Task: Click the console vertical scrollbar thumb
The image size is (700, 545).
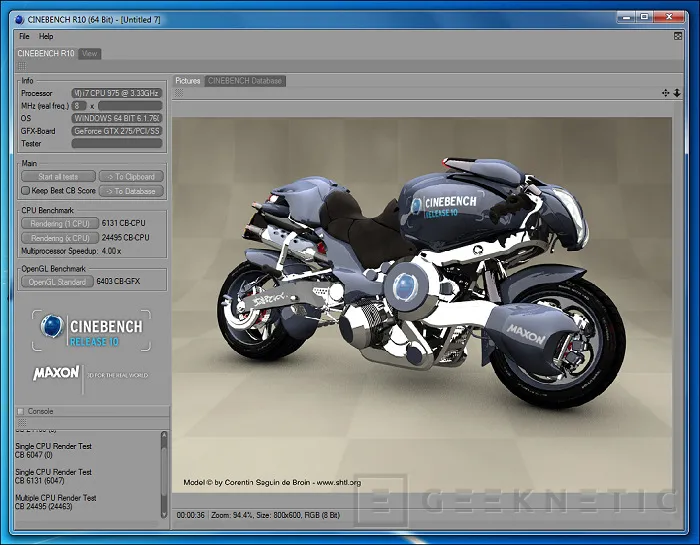Action: point(164,471)
